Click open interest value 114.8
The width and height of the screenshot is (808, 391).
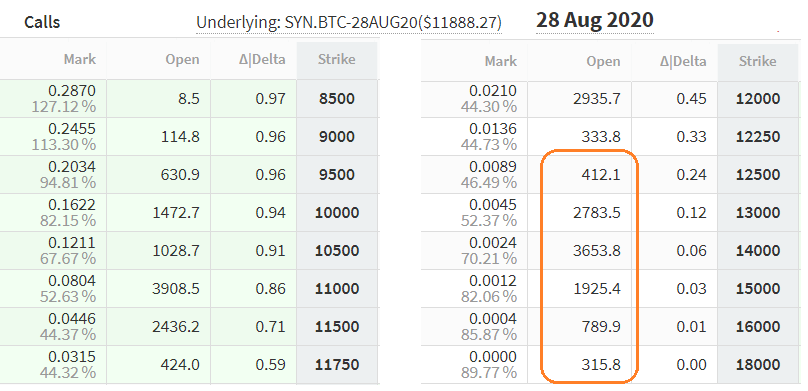pyautogui.click(x=180, y=137)
